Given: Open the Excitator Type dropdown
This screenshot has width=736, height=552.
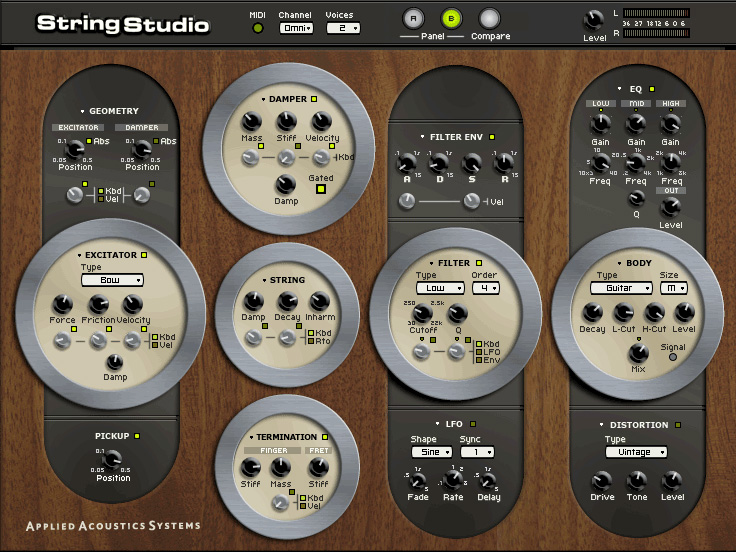Looking at the screenshot, I should click(x=112, y=280).
